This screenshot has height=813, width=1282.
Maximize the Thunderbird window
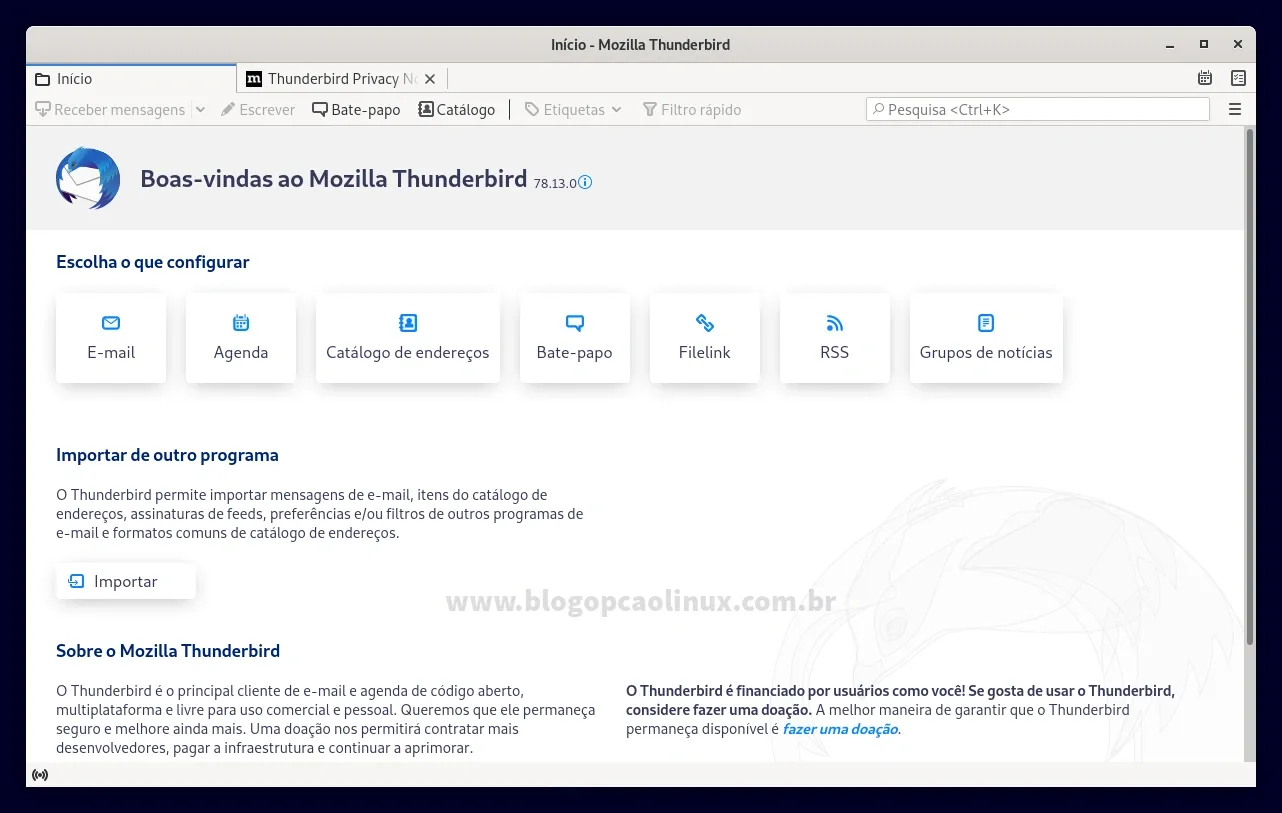[x=1204, y=44]
